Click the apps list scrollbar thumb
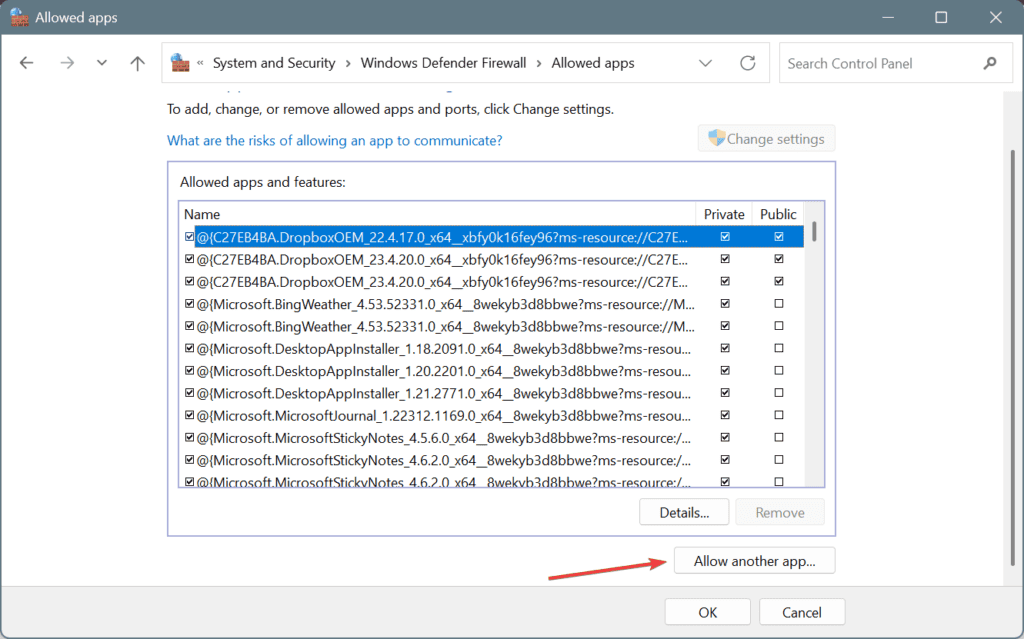This screenshot has width=1024, height=639. pyautogui.click(x=814, y=231)
